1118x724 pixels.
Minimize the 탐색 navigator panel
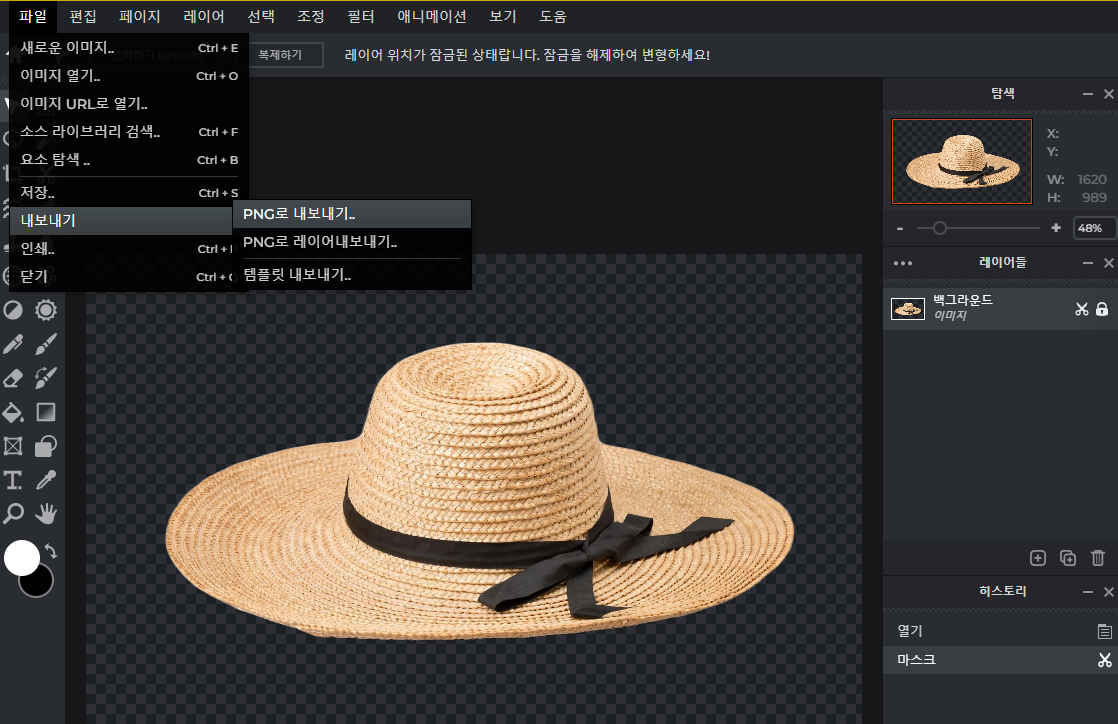click(x=1087, y=94)
